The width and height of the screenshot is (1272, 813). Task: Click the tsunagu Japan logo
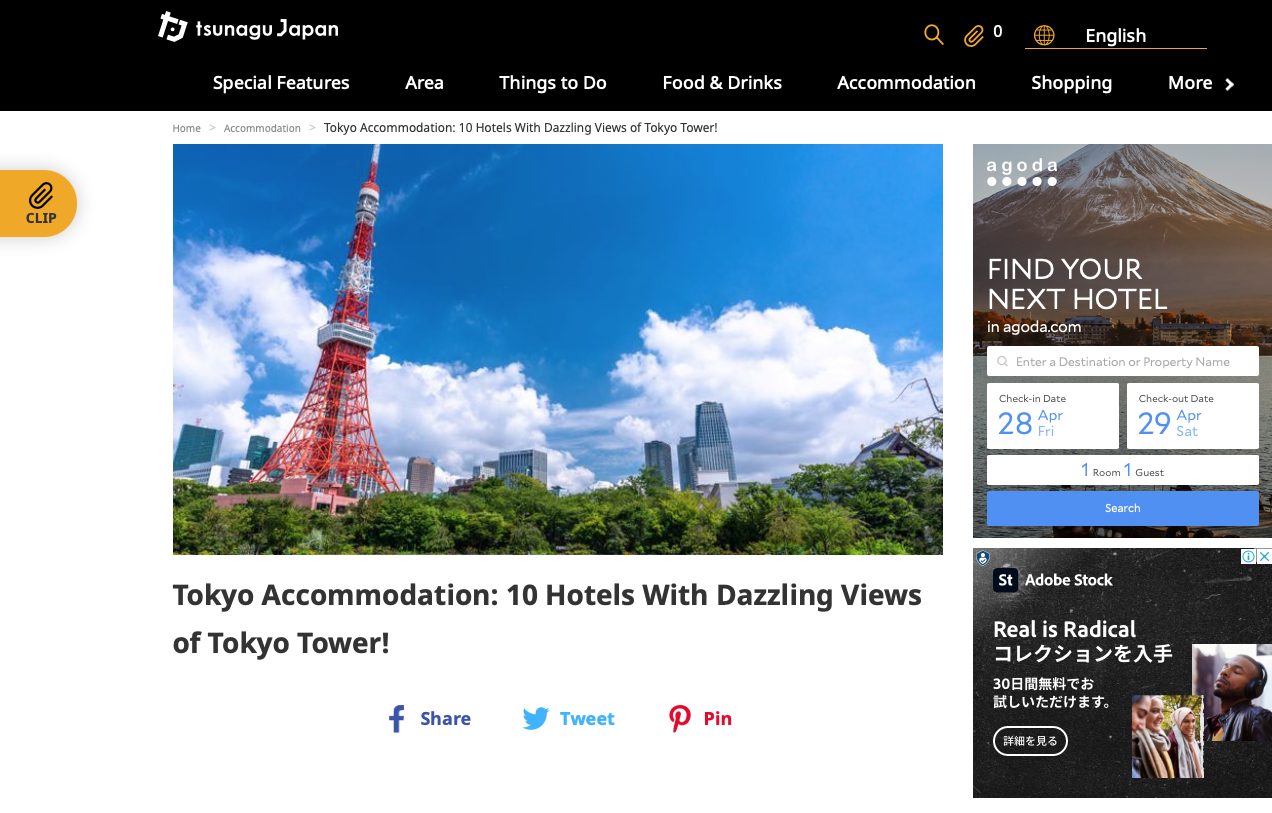[x=248, y=28]
